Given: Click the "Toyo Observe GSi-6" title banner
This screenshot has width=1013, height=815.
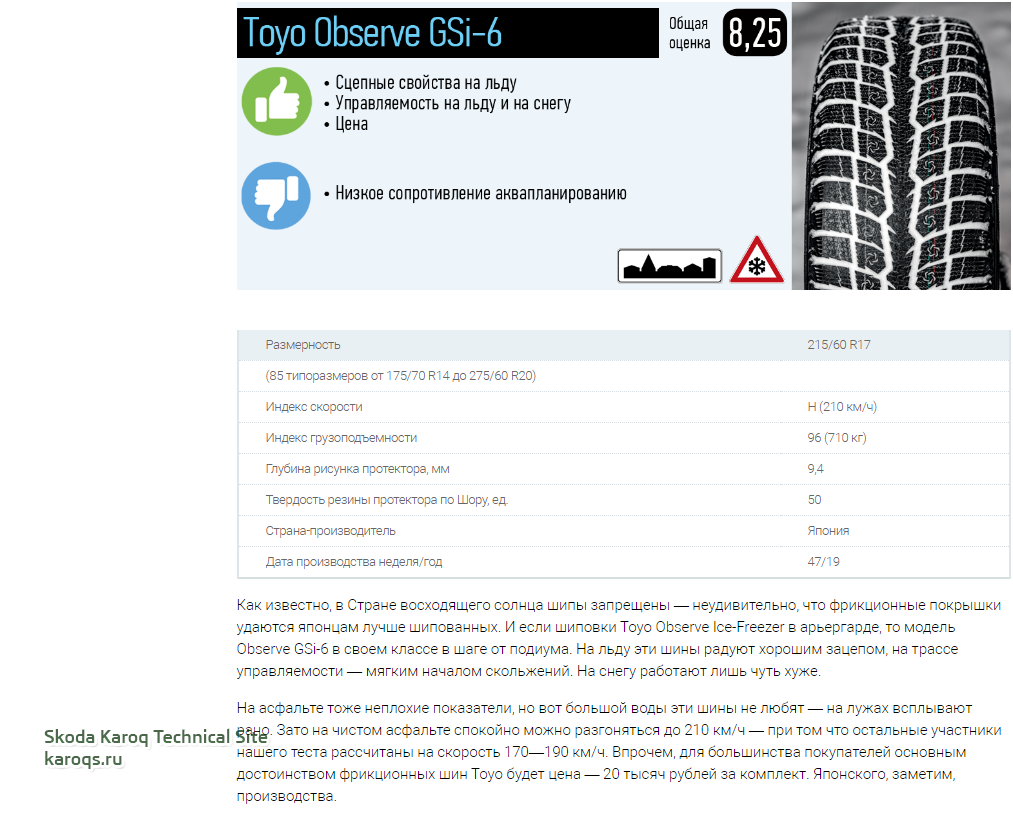Looking at the screenshot, I should [448, 33].
